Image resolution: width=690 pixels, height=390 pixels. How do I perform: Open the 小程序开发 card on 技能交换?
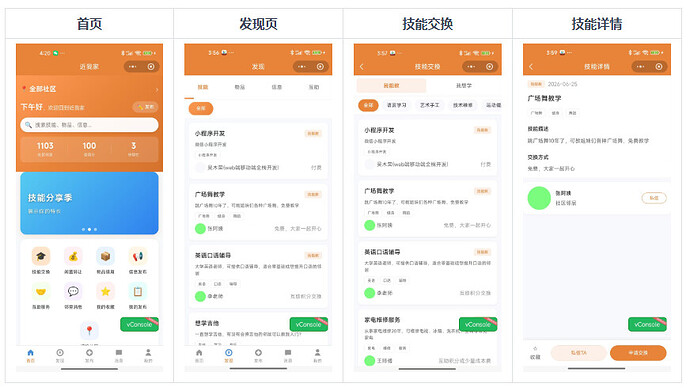428,147
